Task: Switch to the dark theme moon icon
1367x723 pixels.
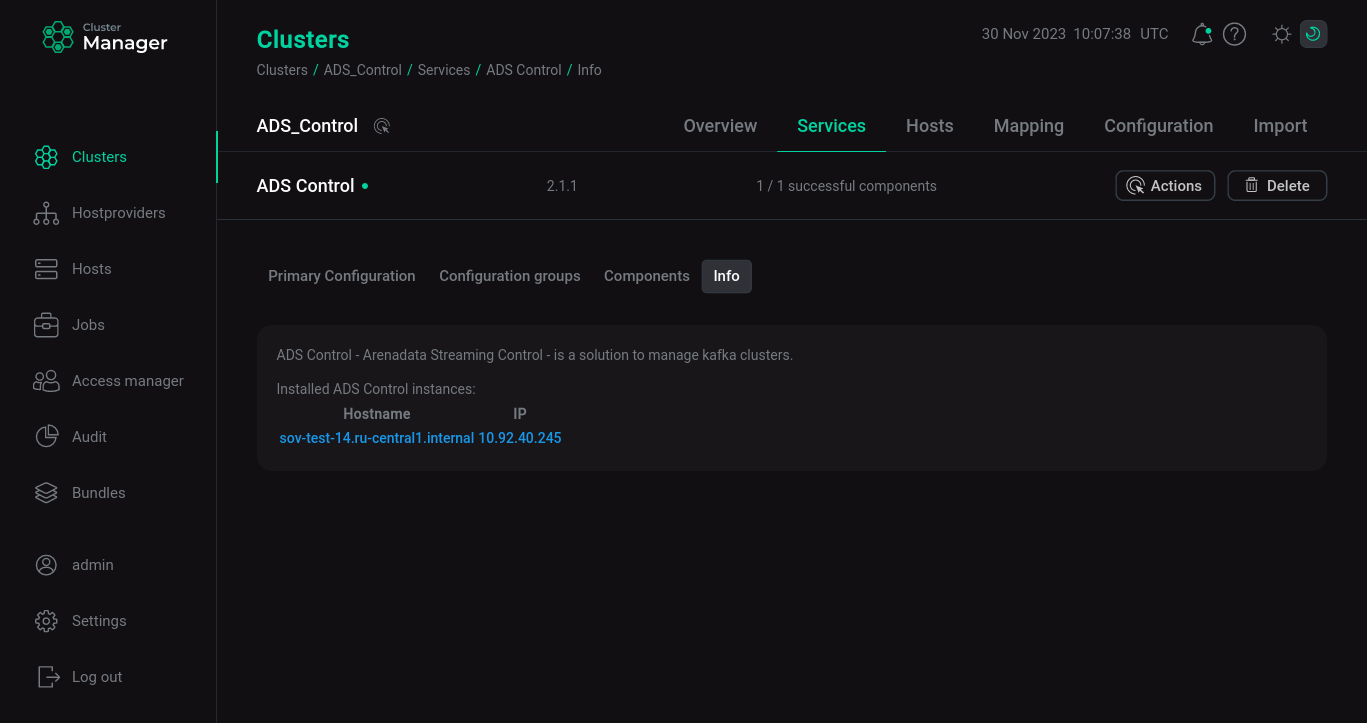Action: tap(1313, 34)
